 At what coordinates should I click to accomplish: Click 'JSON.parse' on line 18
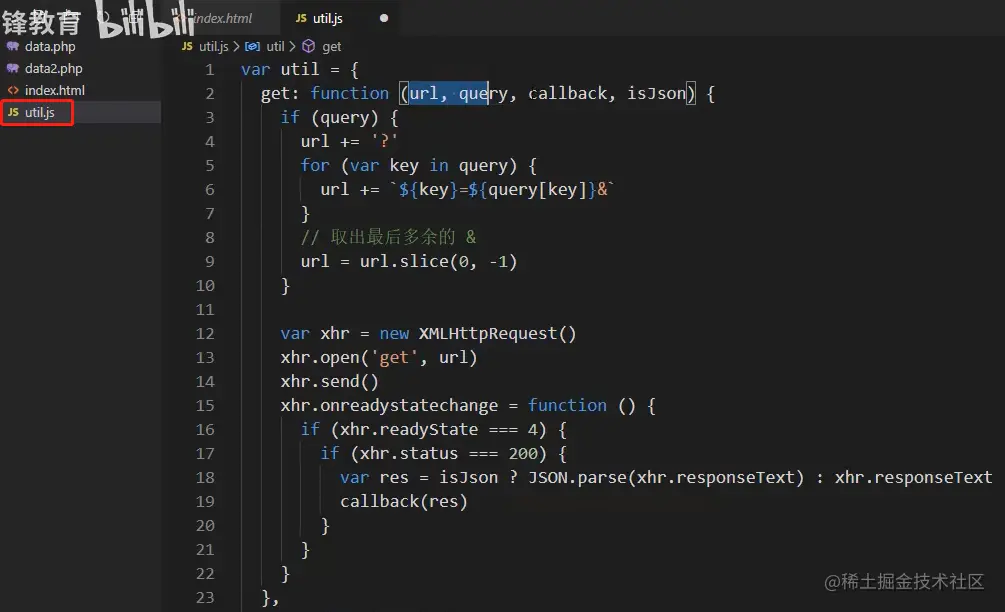pyautogui.click(x=577, y=477)
